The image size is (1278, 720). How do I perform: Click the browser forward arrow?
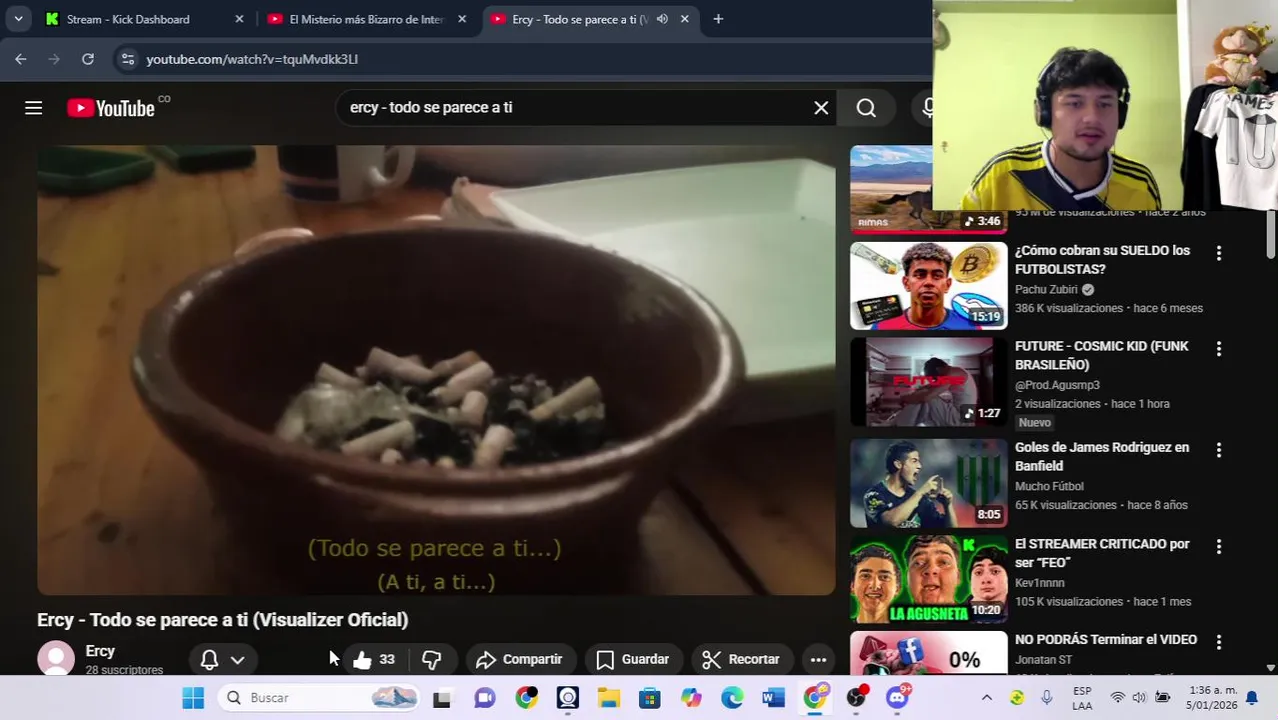coord(54,59)
